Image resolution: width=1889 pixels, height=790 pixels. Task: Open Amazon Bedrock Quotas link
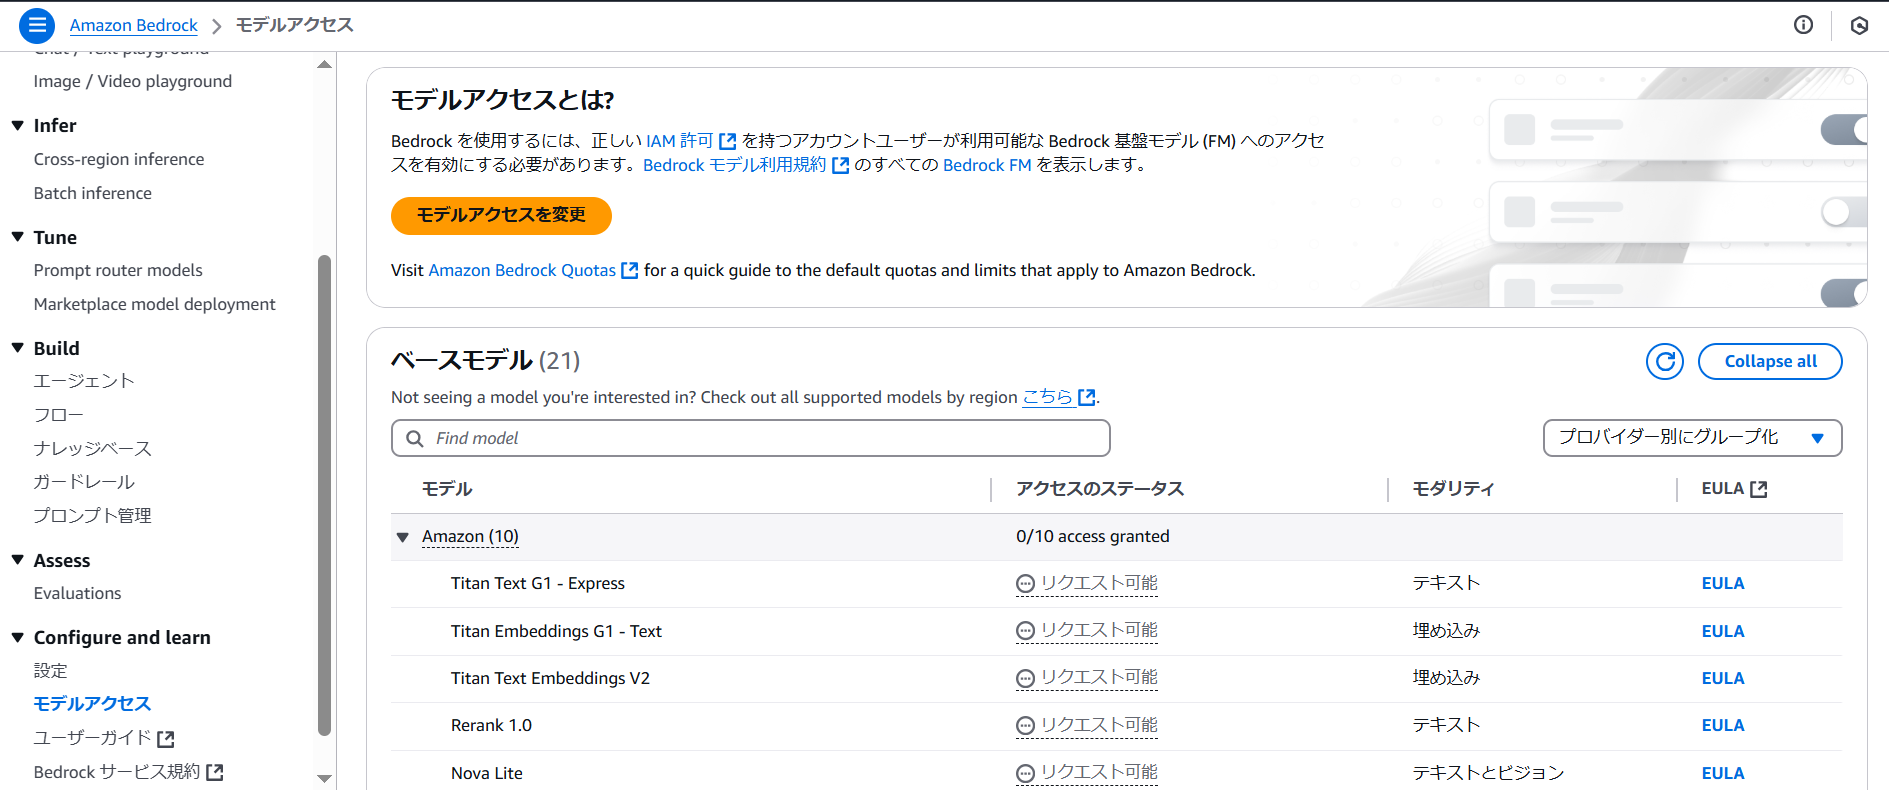pyautogui.click(x=522, y=270)
